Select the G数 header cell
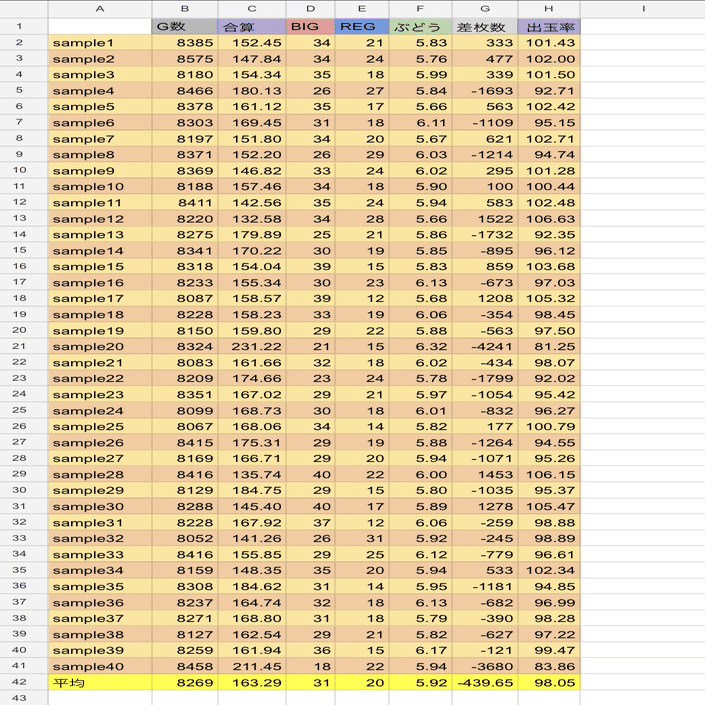 pos(185,27)
